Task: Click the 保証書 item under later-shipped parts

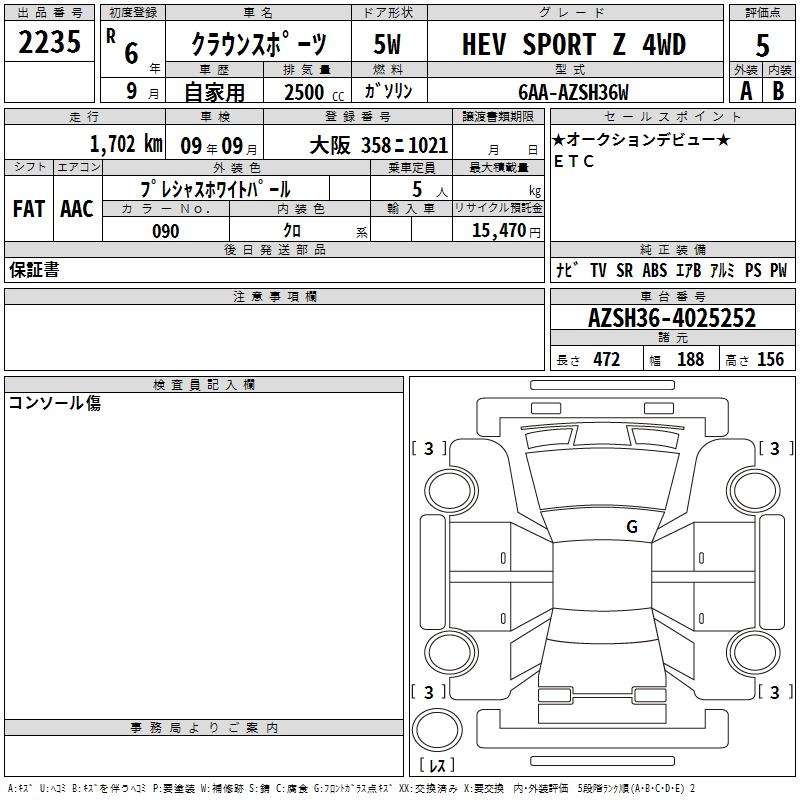Action: coord(34,270)
